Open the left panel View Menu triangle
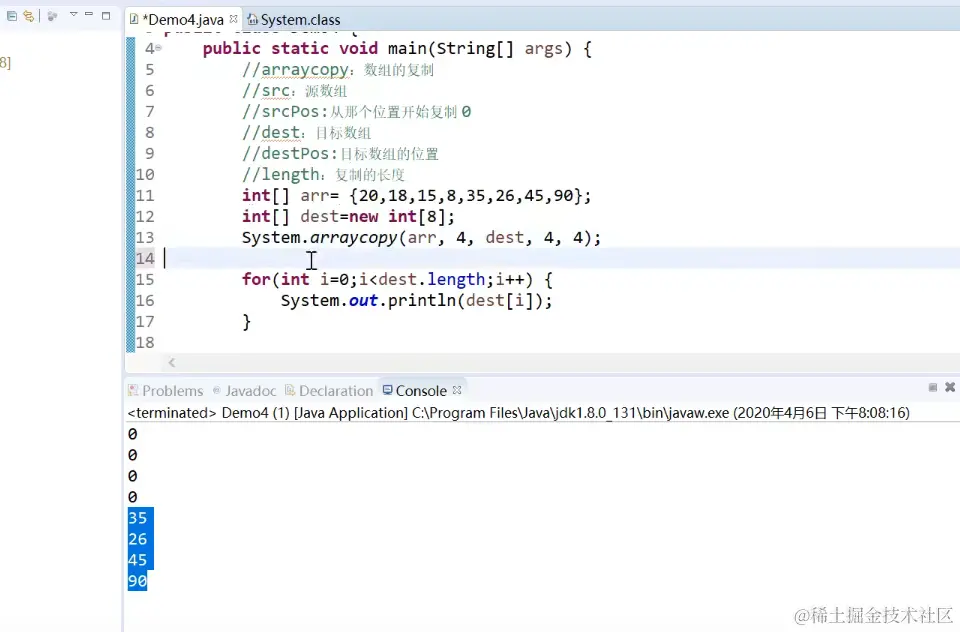960x632 pixels. (x=73, y=14)
